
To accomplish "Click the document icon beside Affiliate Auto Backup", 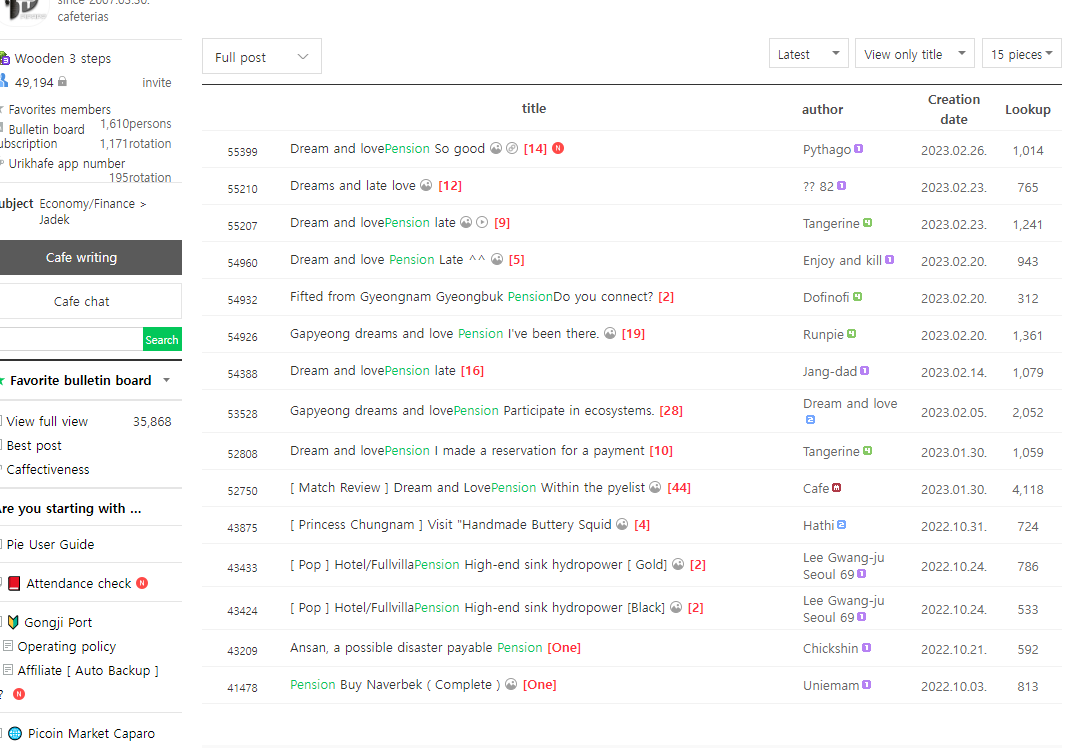I will click(8, 669).
